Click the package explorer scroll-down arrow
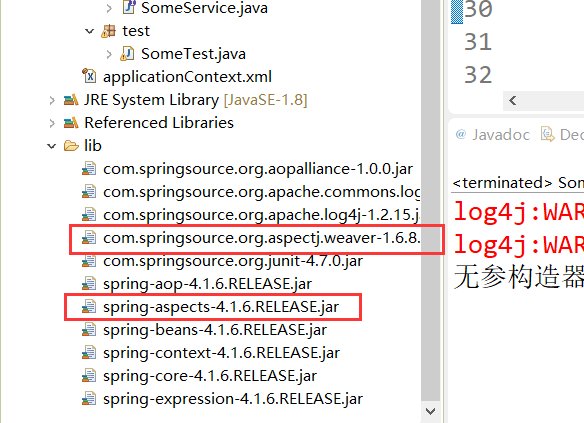The width and height of the screenshot is (584, 423). [x=431, y=411]
